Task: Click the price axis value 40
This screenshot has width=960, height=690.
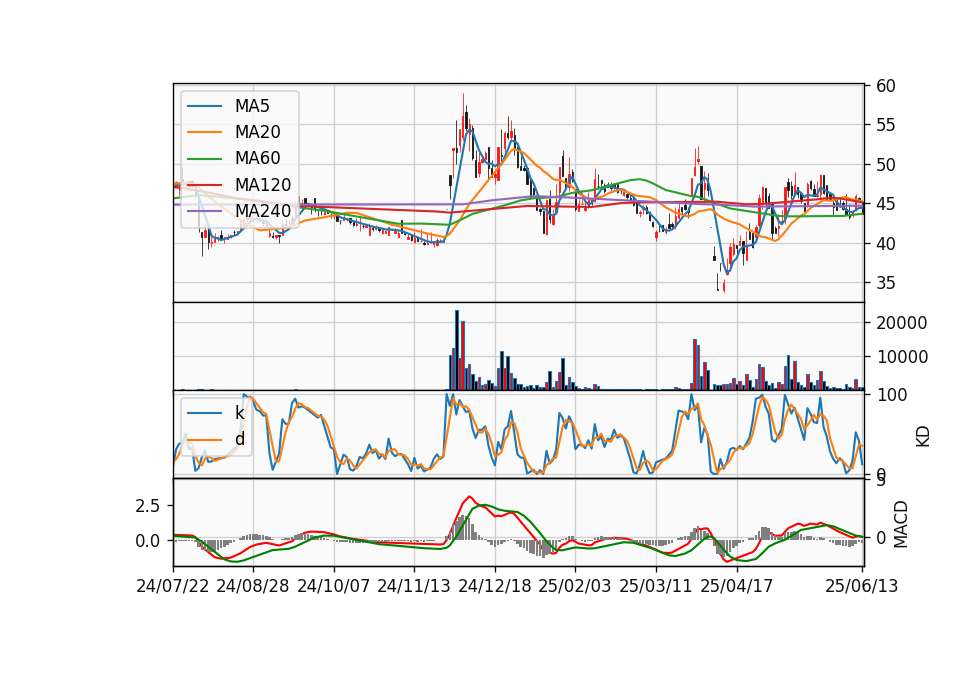Action: [x=886, y=244]
